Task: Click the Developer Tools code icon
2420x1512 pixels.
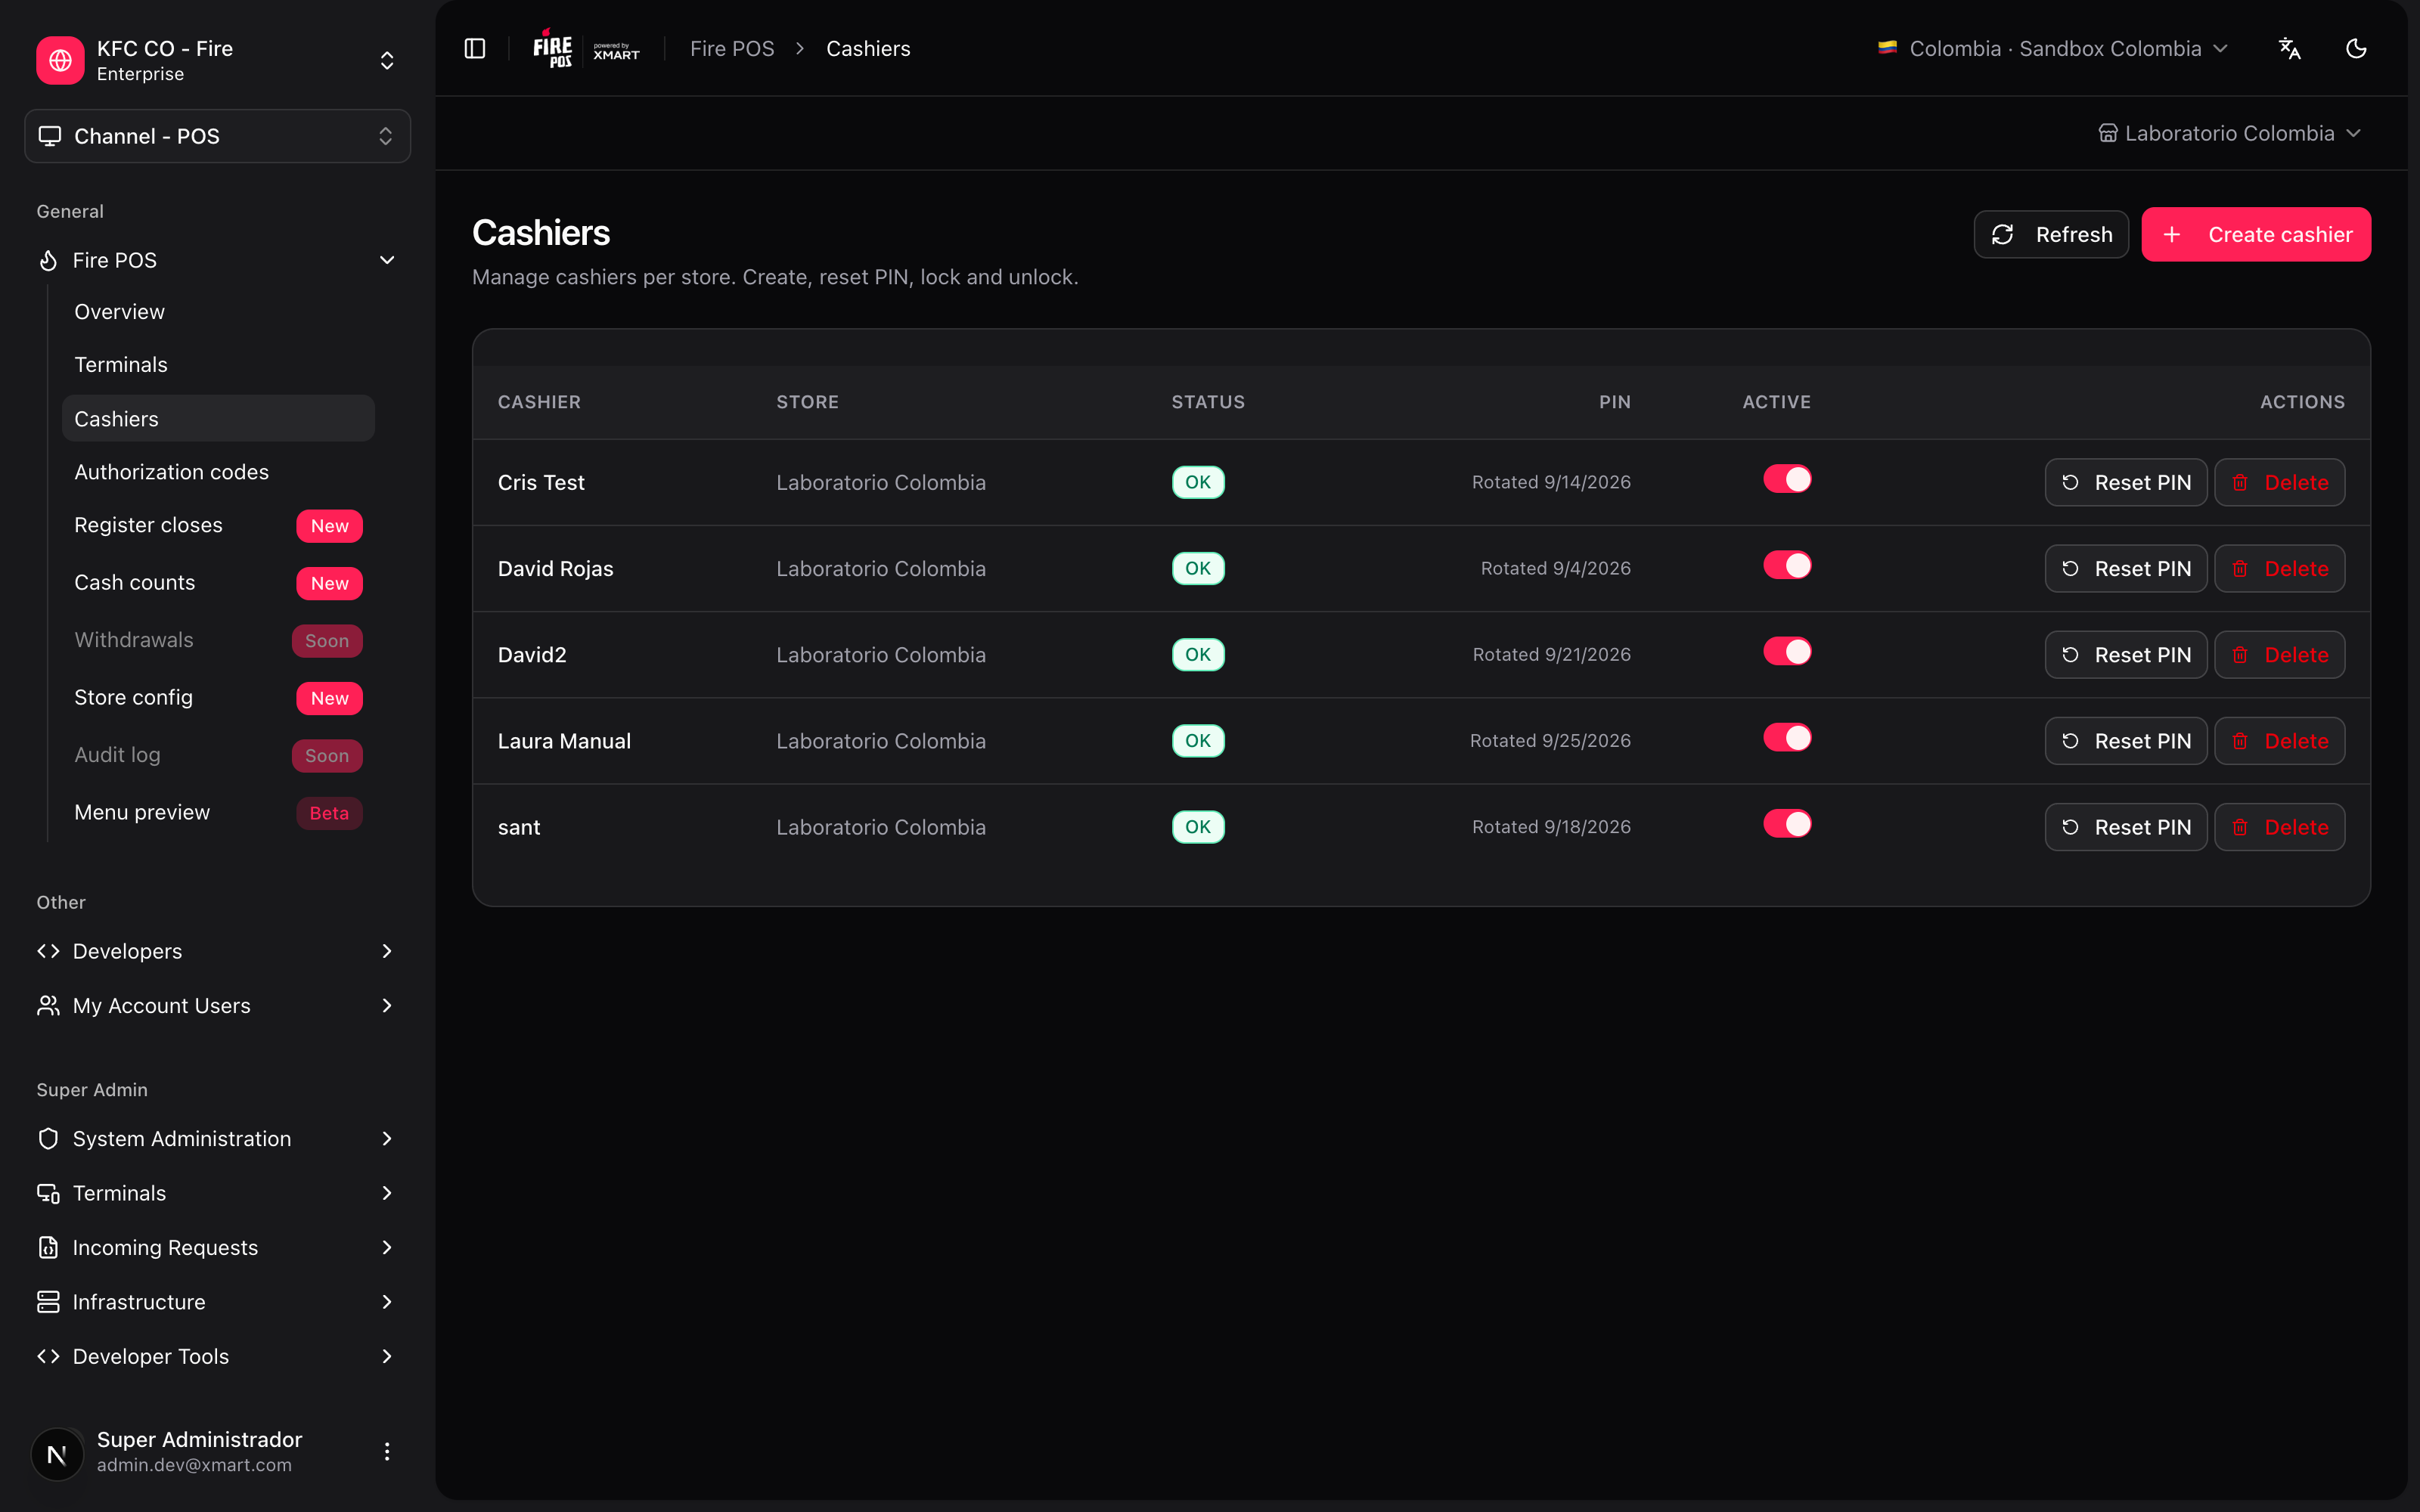Action: 48,1356
